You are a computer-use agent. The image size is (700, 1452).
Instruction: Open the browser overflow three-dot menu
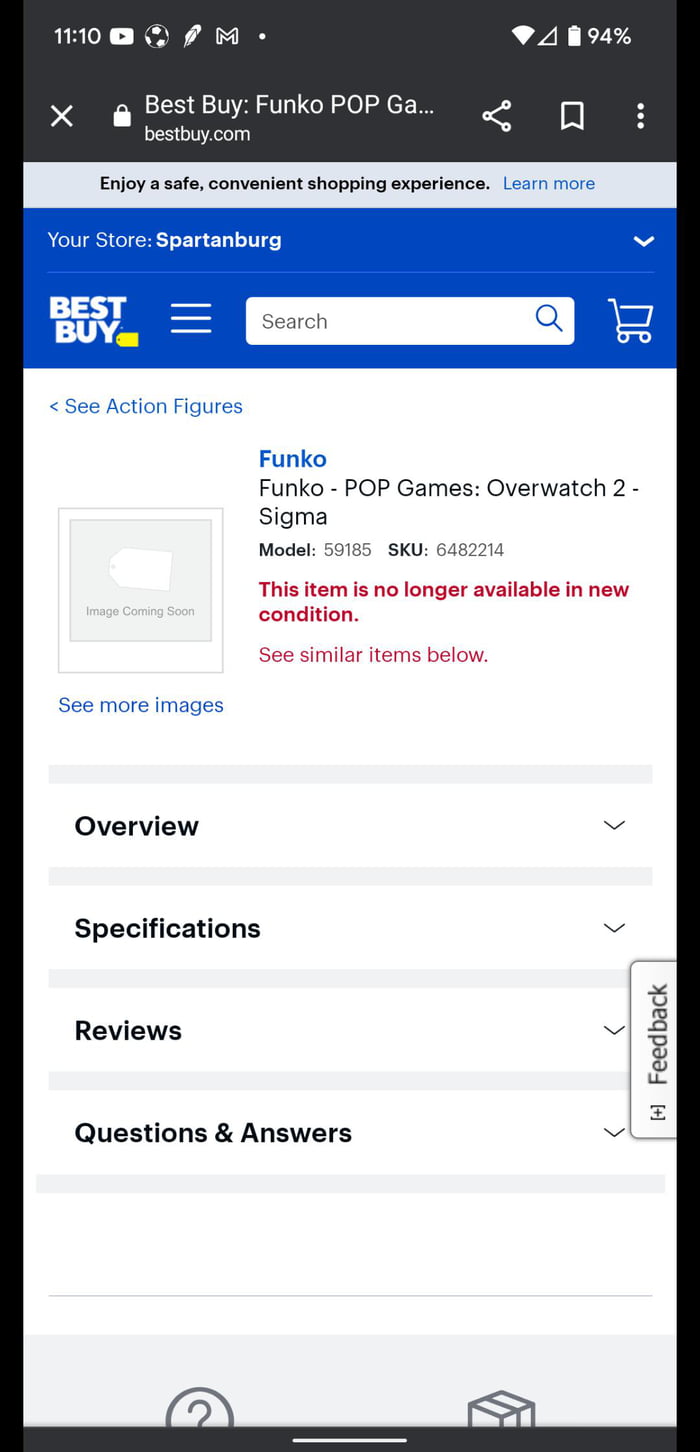(640, 115)
